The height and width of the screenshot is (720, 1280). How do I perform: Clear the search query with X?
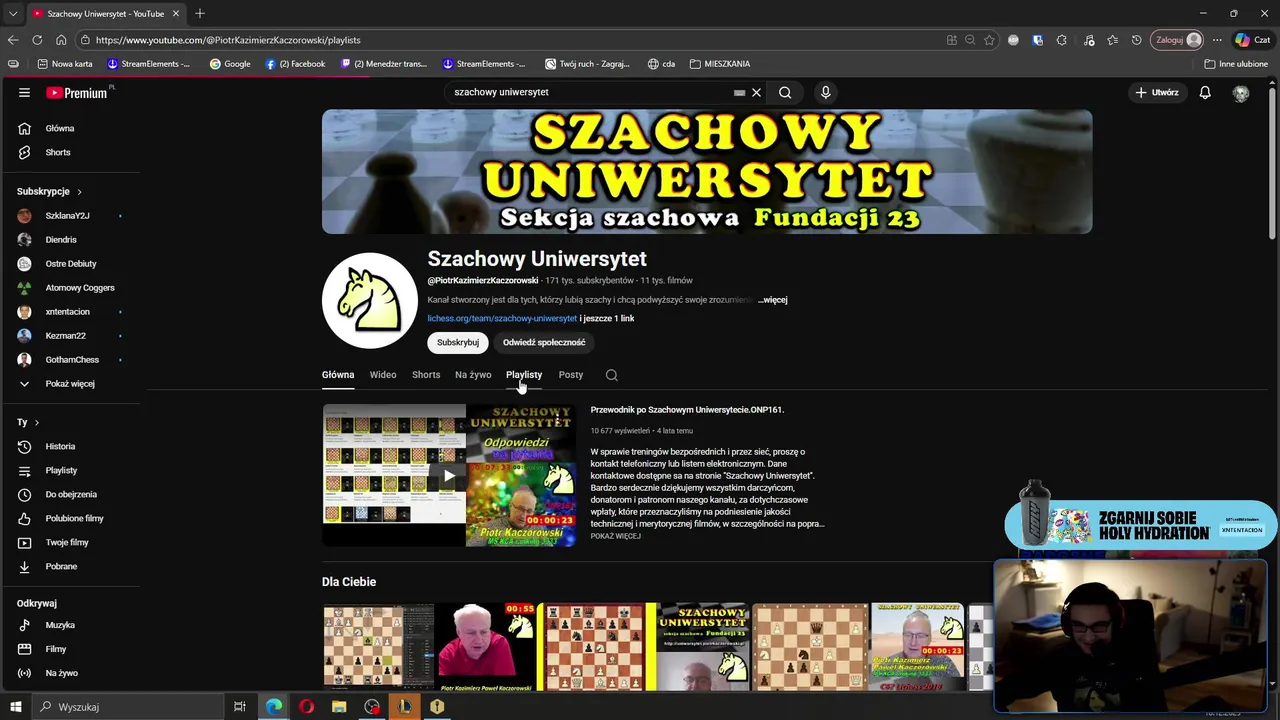756,92
